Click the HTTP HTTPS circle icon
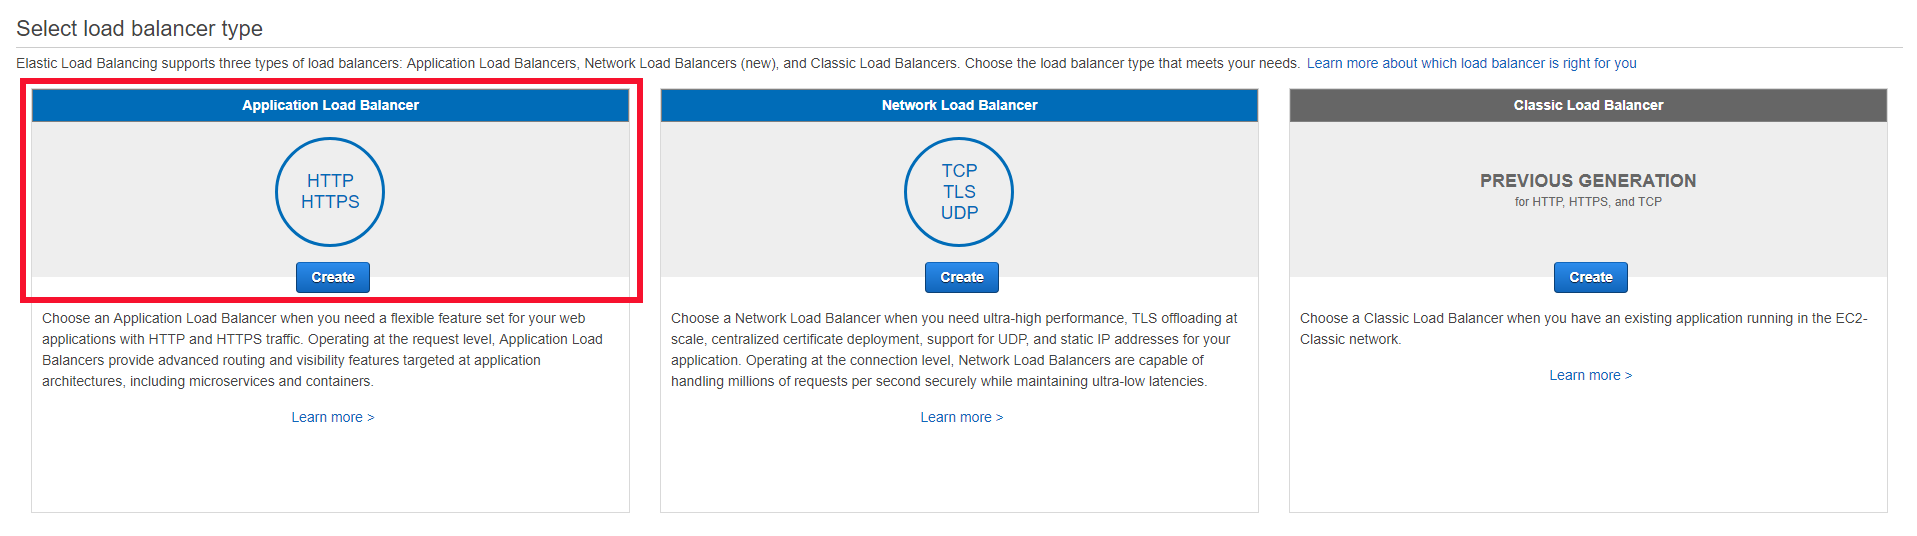The height and width of the screenshot is (536, 1917). click(330, 192)
